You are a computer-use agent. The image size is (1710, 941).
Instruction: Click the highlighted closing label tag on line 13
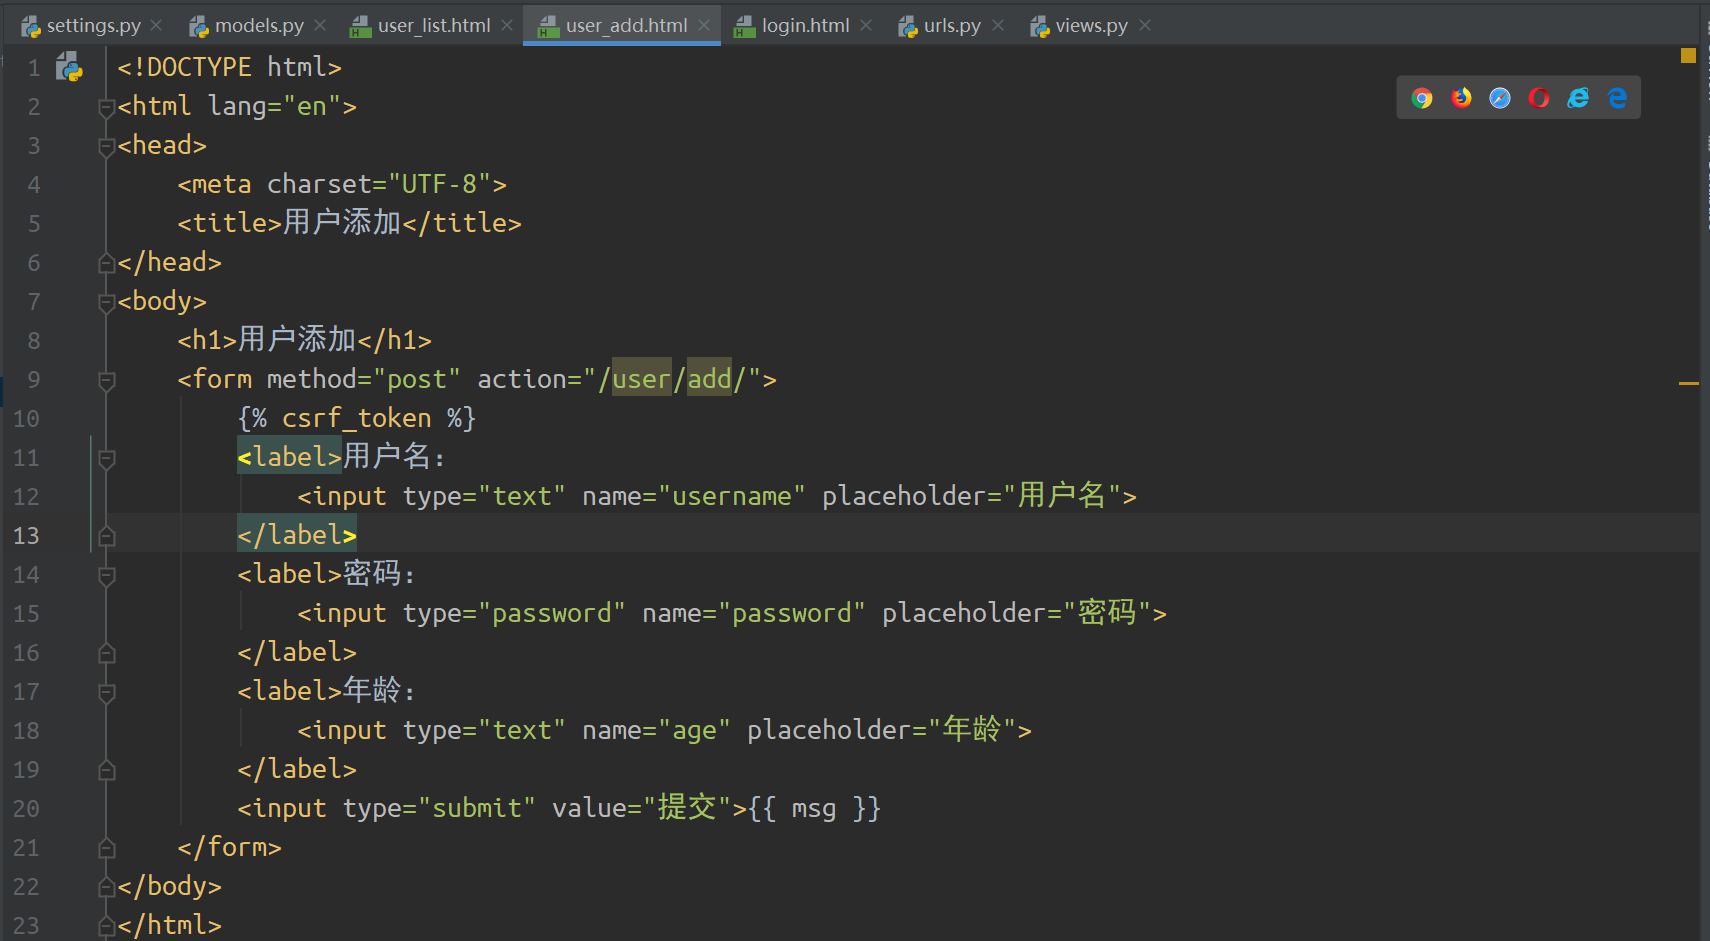click(297, 535)
